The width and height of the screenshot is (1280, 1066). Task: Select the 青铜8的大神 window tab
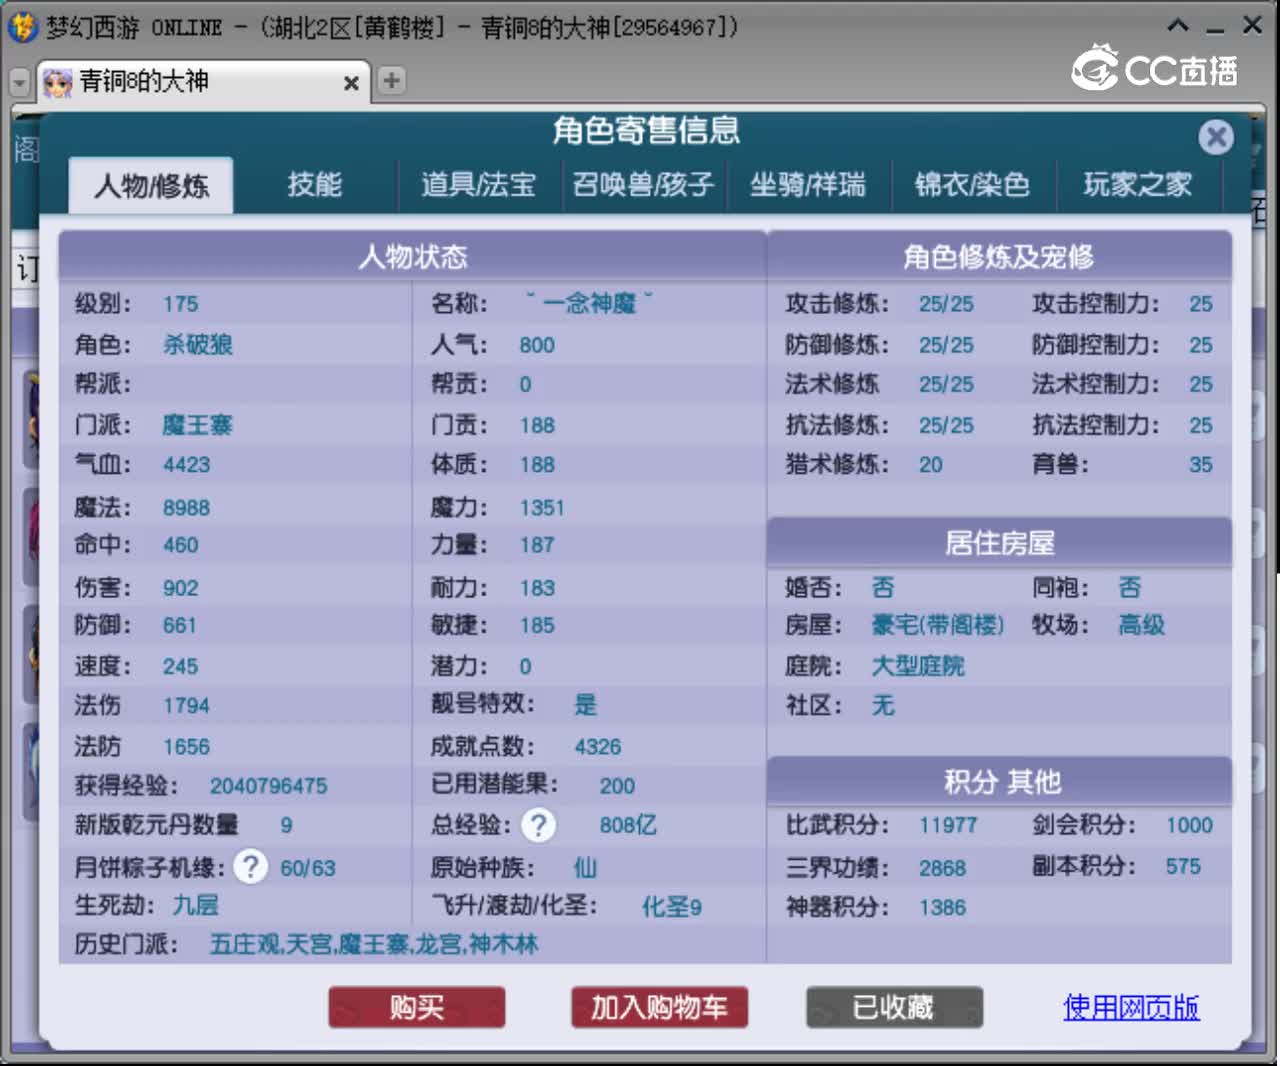pos(203,82)
